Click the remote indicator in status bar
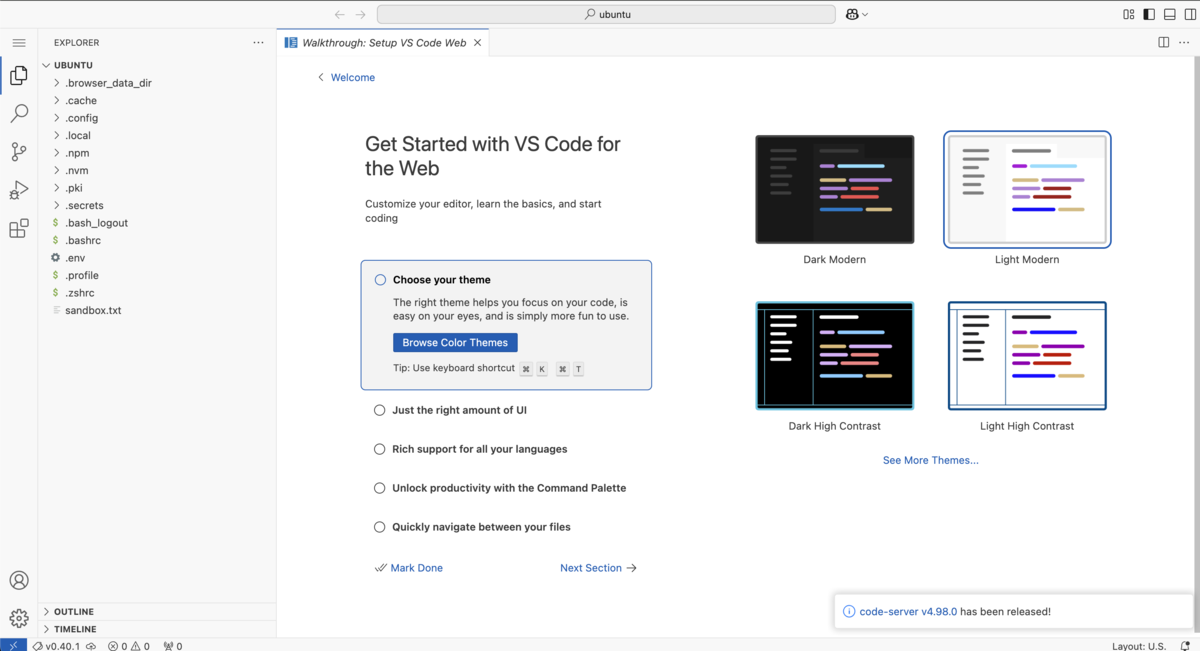 pos(13,645)
